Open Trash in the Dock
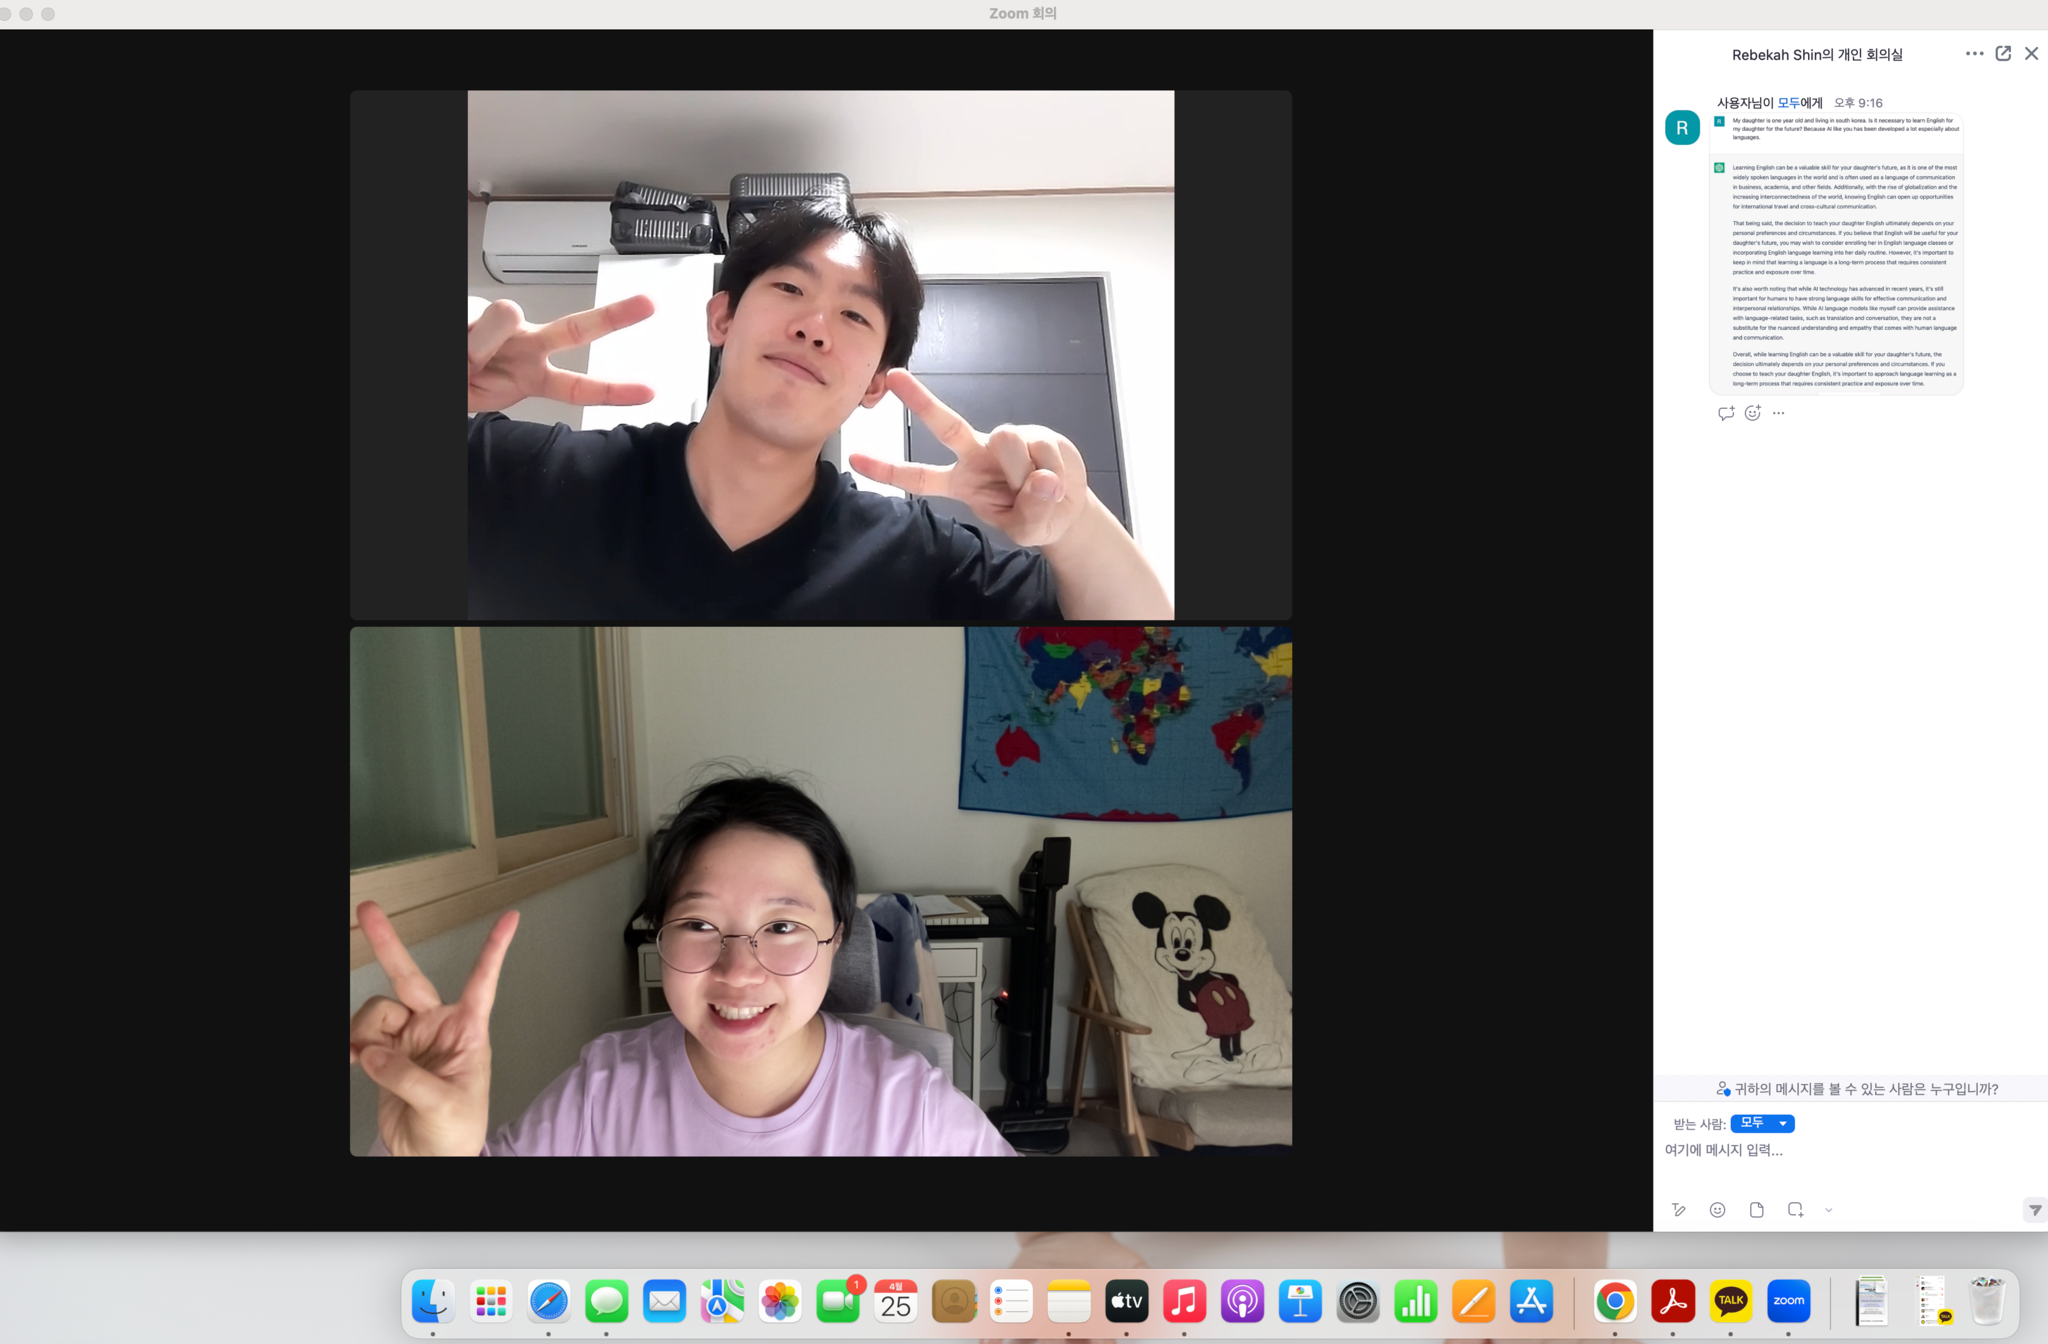Screen dimensions: 2048x1344 point(1987,1301)
